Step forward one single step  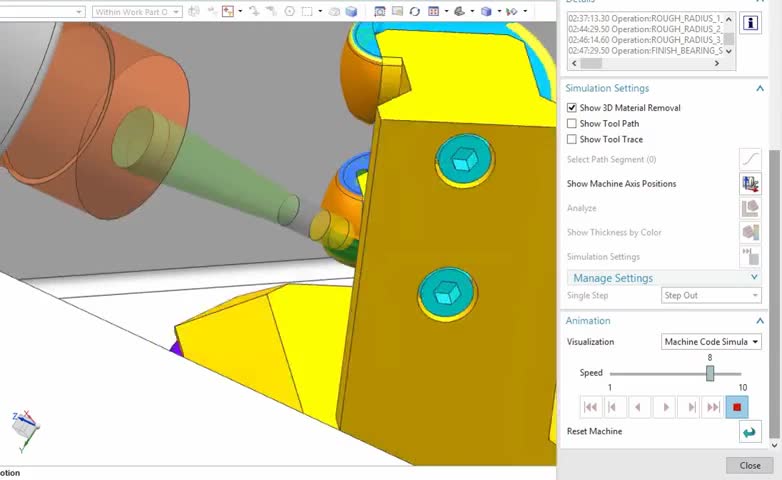click(x=691, y=407)
